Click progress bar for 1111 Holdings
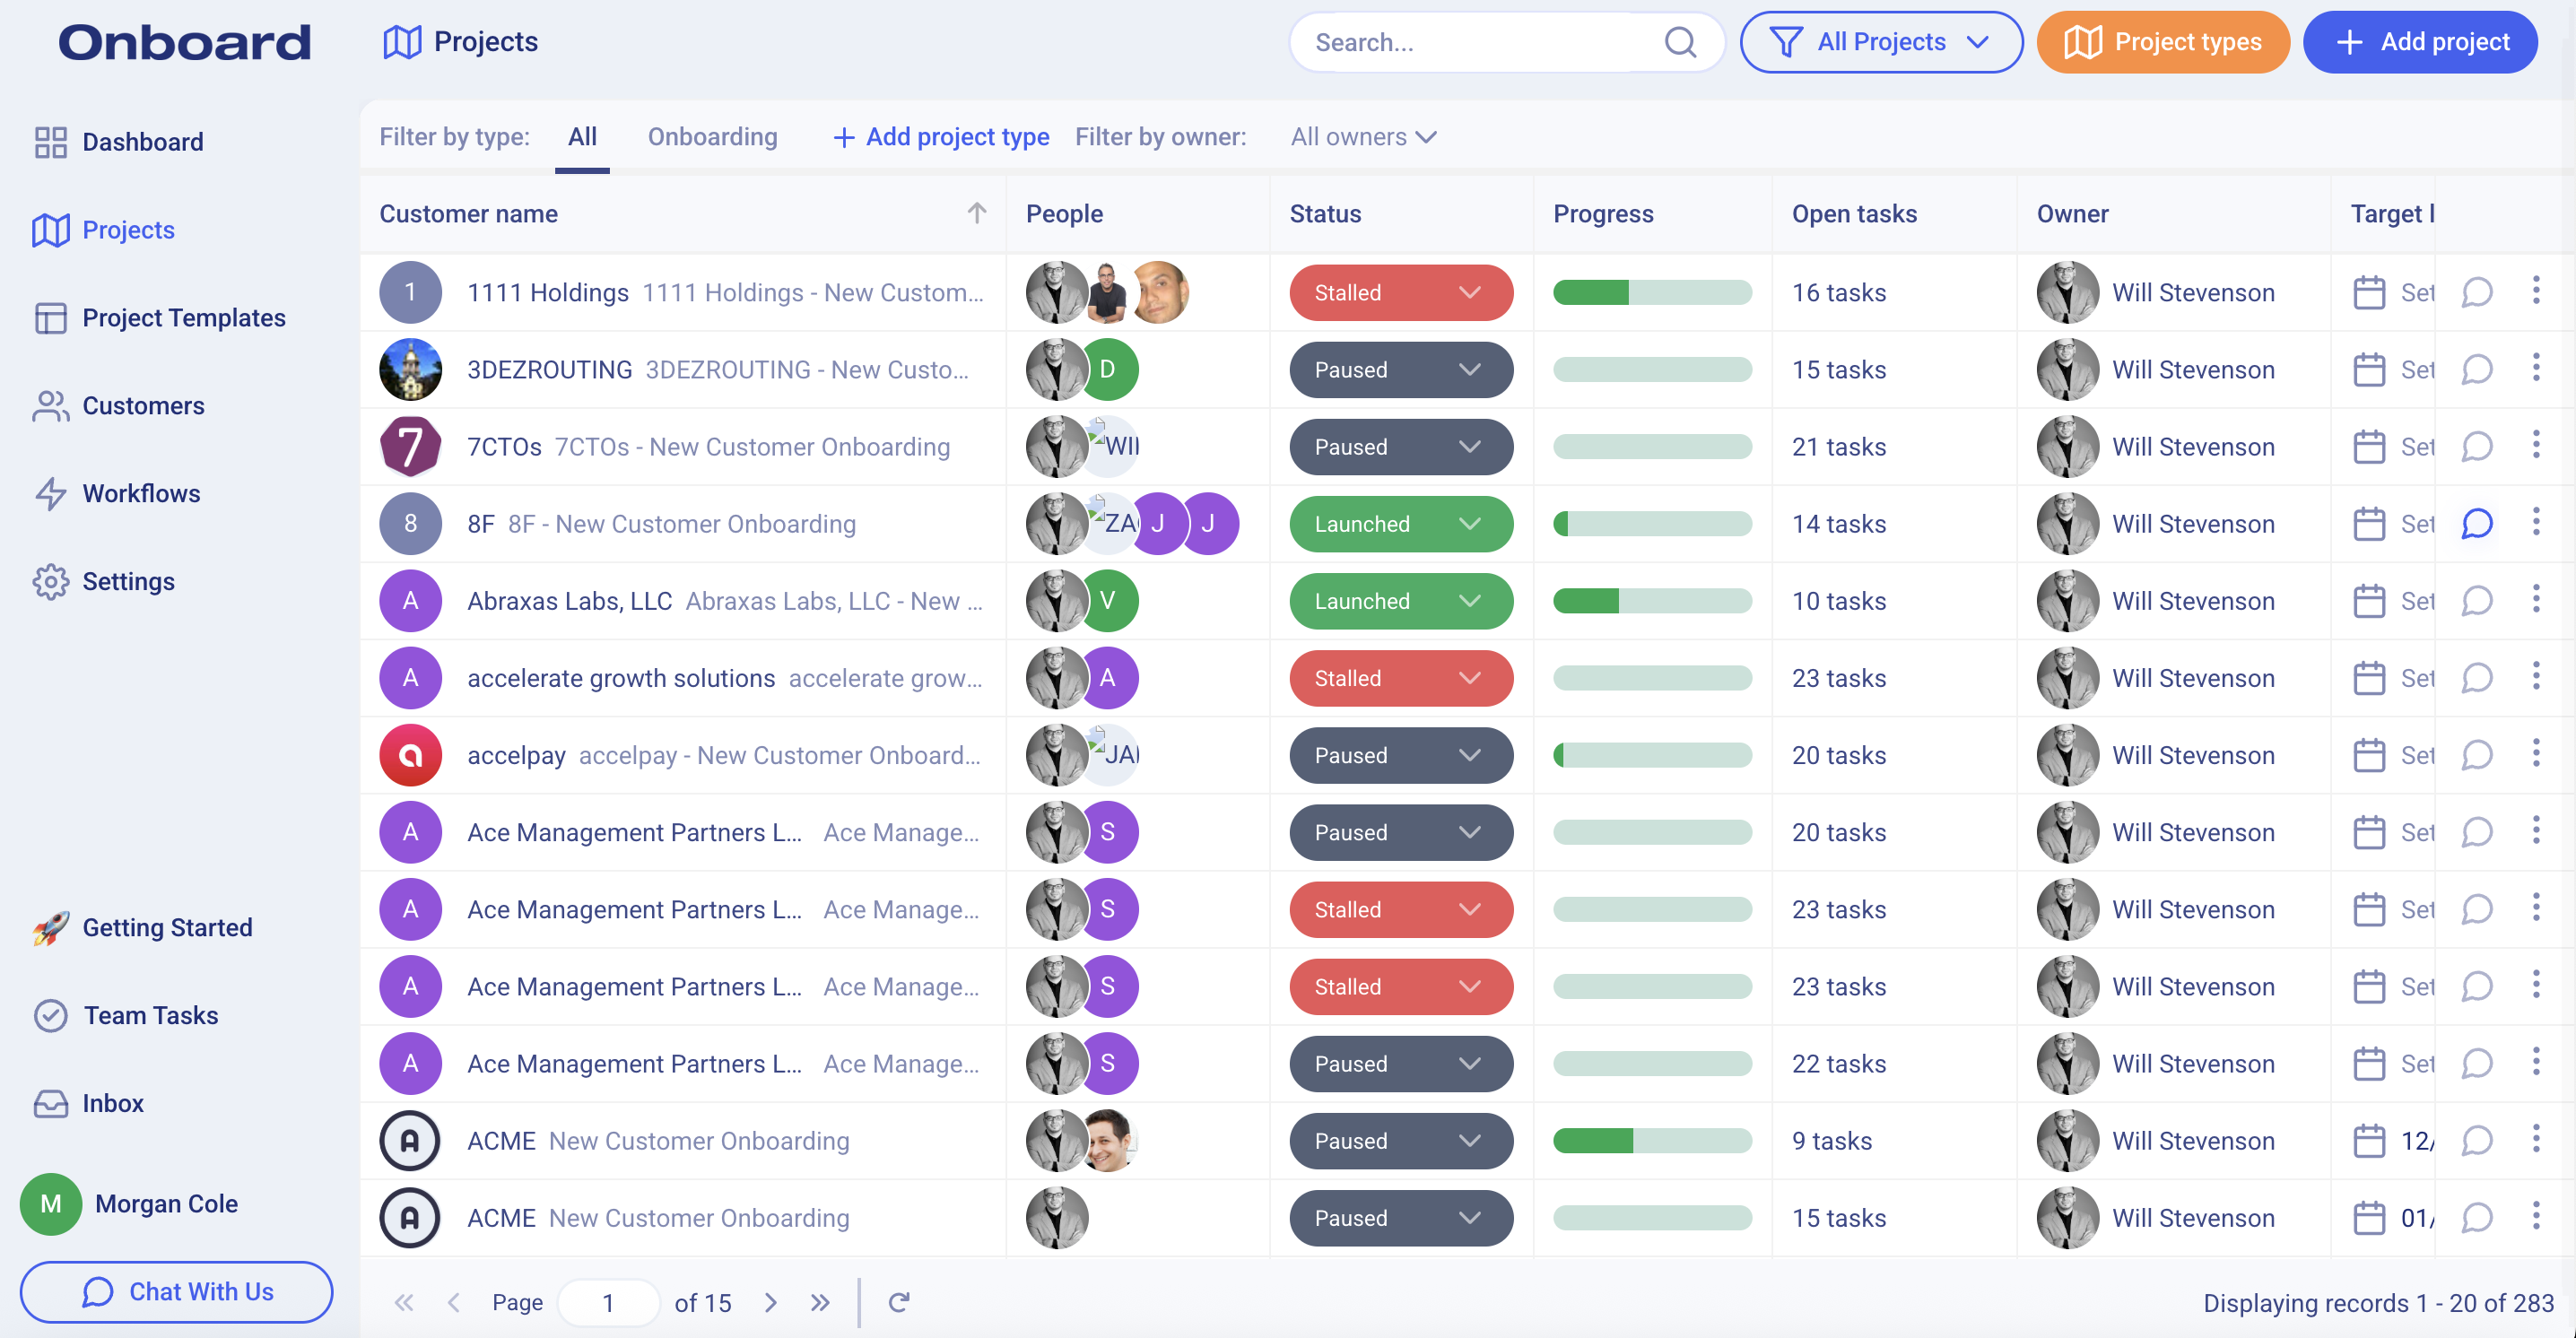Screen dimensions: 2576x1338 (1651, 292)
